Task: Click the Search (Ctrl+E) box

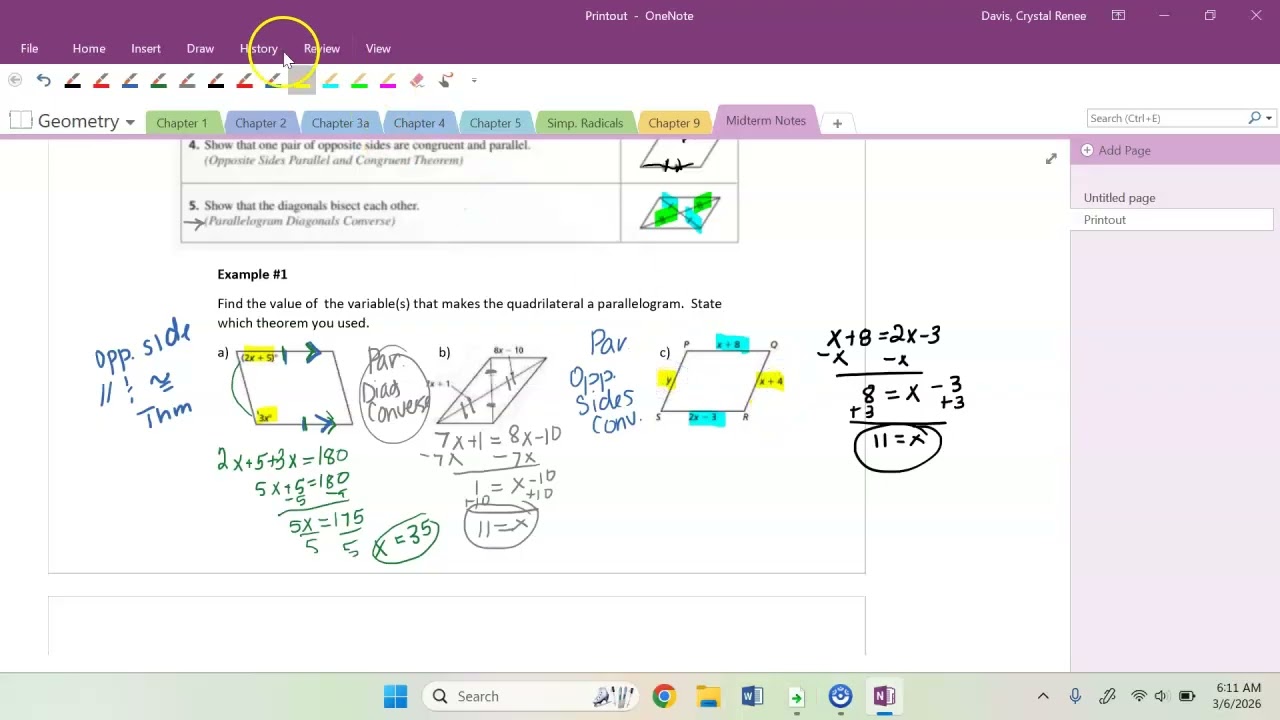Action: pyautogui.click(x=1166, y=118)
